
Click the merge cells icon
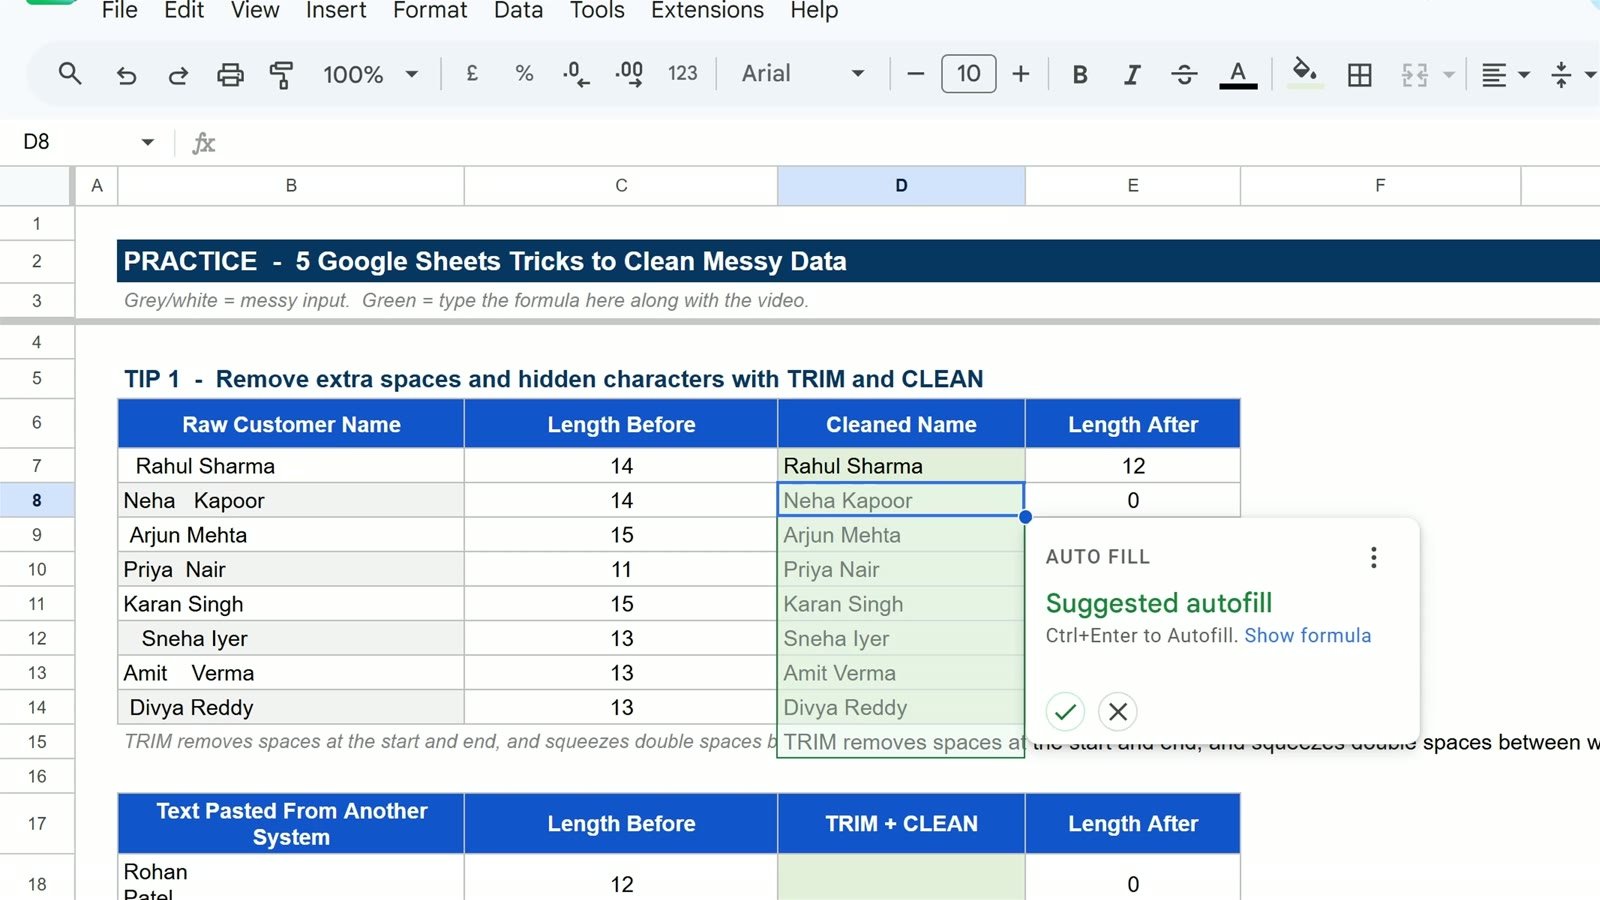click(1414, 74)
